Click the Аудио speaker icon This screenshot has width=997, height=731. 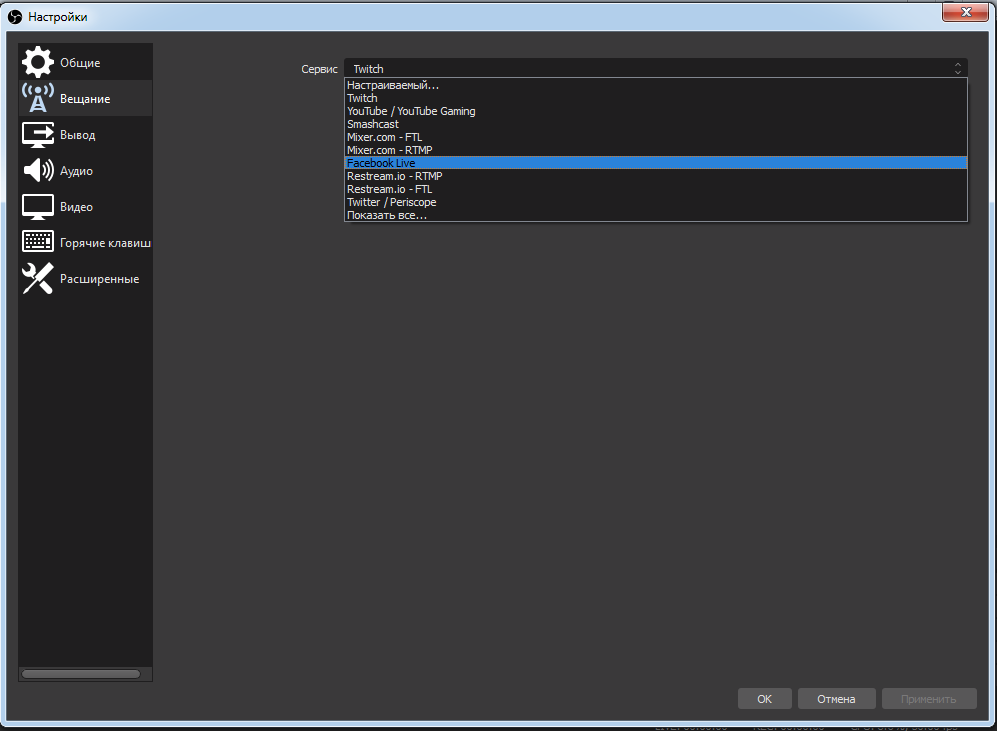38,170
